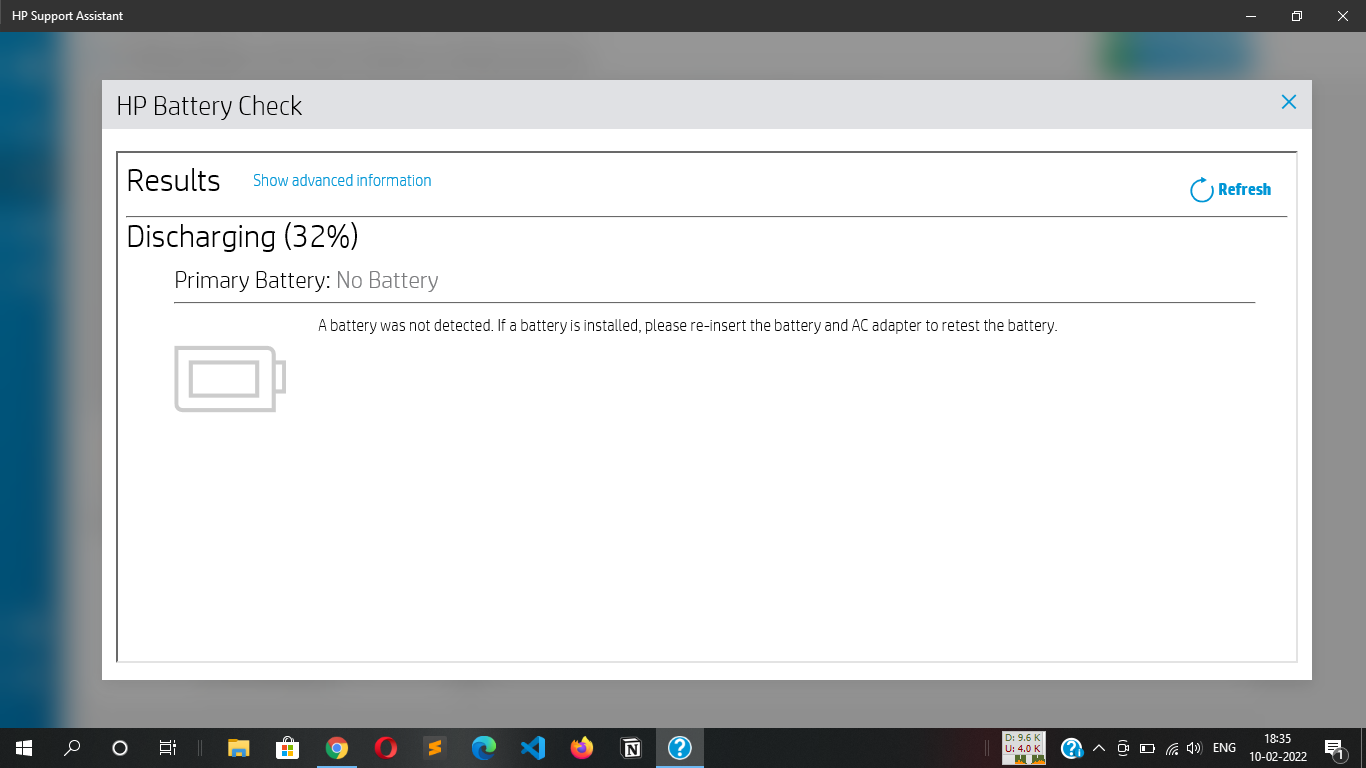The image size is (1366, 768).
Task: Open the battery status tray icon
Action: click(1147, 748)
